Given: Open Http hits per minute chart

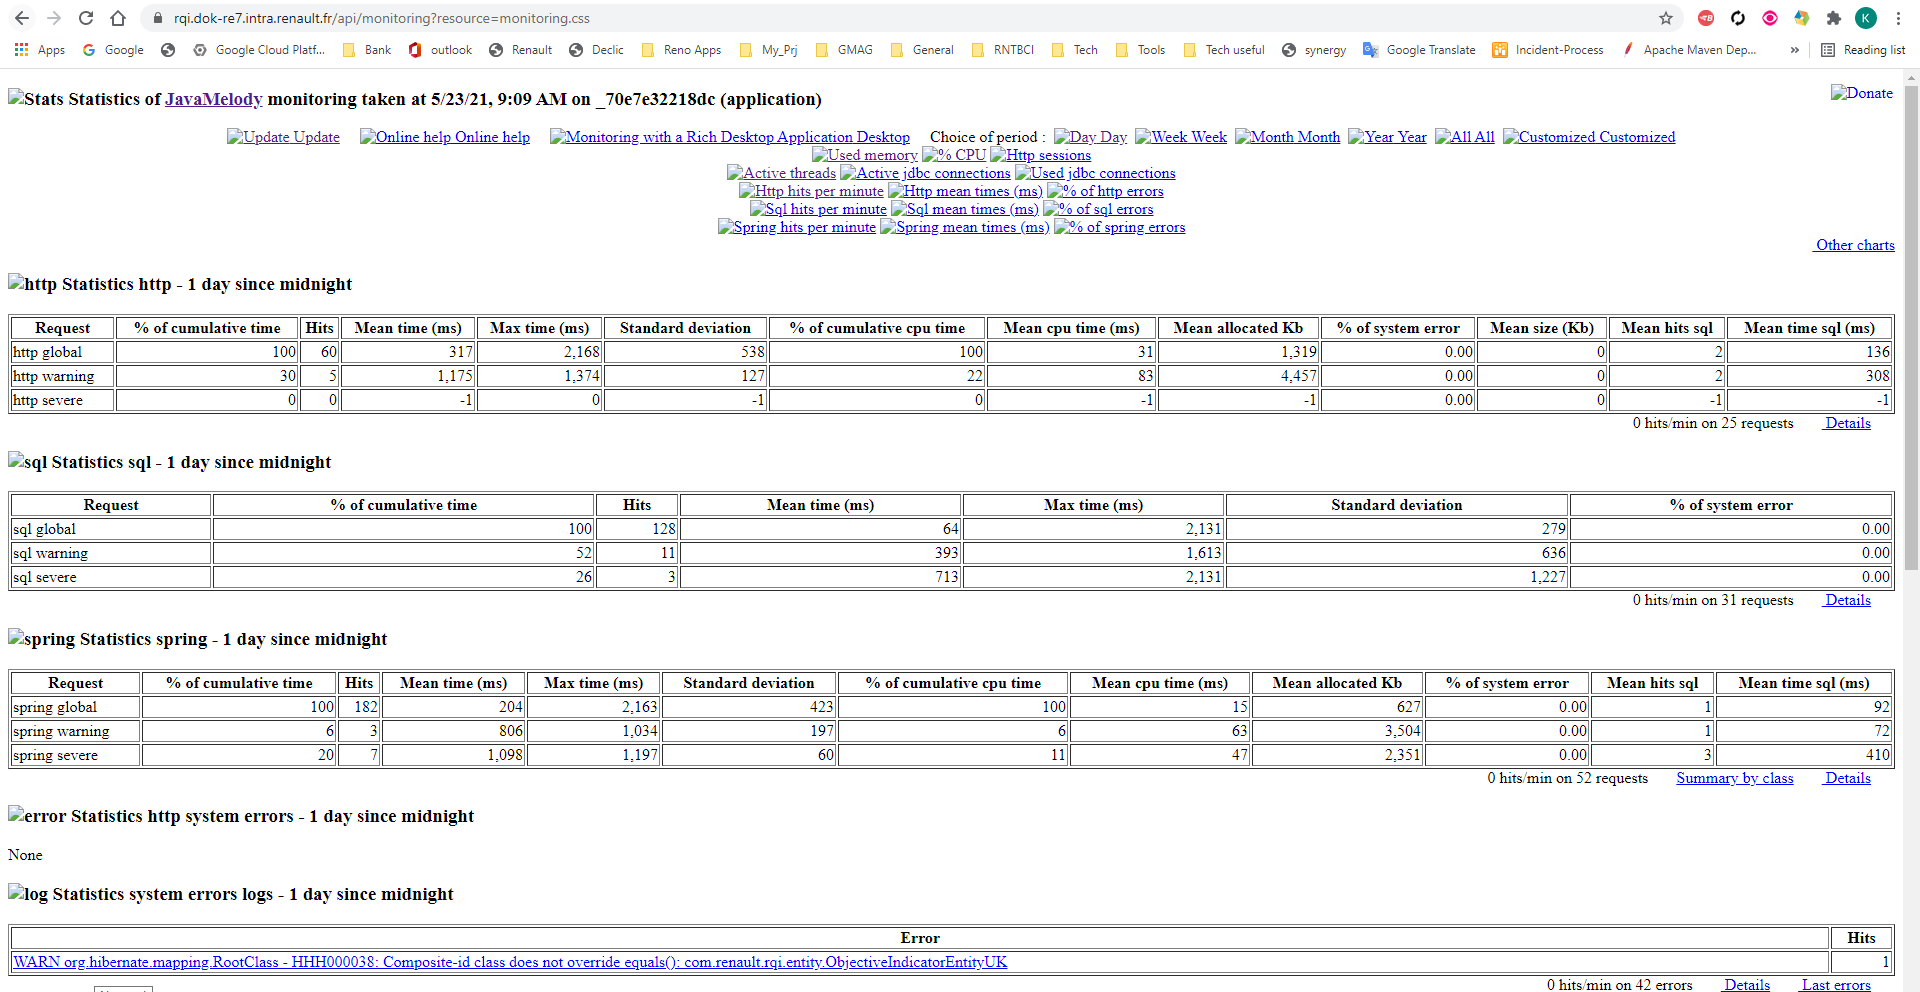Looking at the screenshot, I should [x=811, y=191].
